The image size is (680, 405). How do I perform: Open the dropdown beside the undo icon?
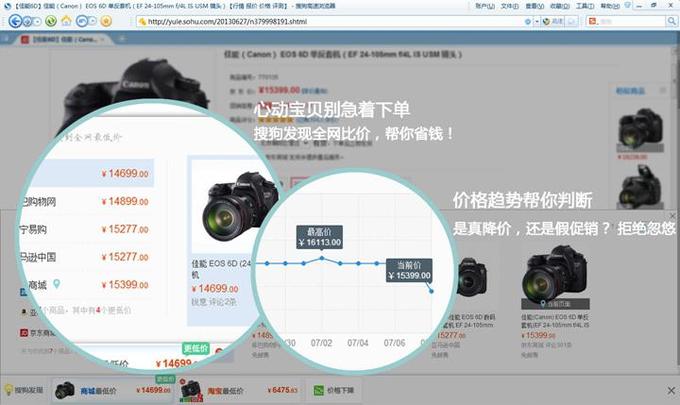93,21
